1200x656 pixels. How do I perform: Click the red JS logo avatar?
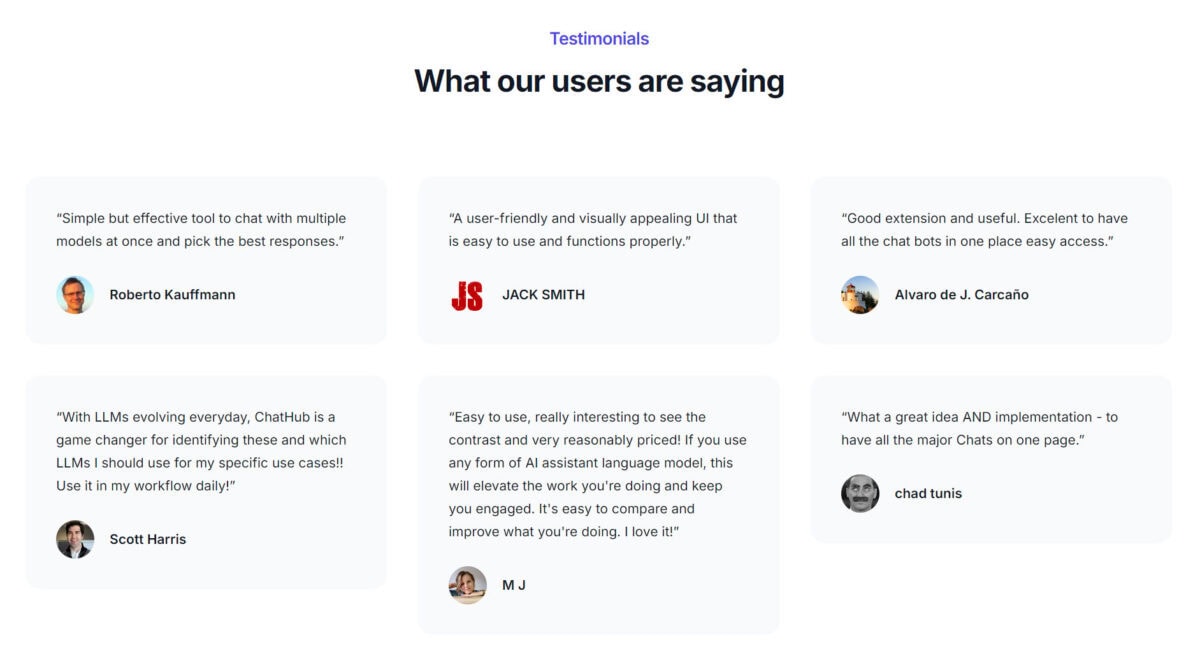tap(467, 295)
